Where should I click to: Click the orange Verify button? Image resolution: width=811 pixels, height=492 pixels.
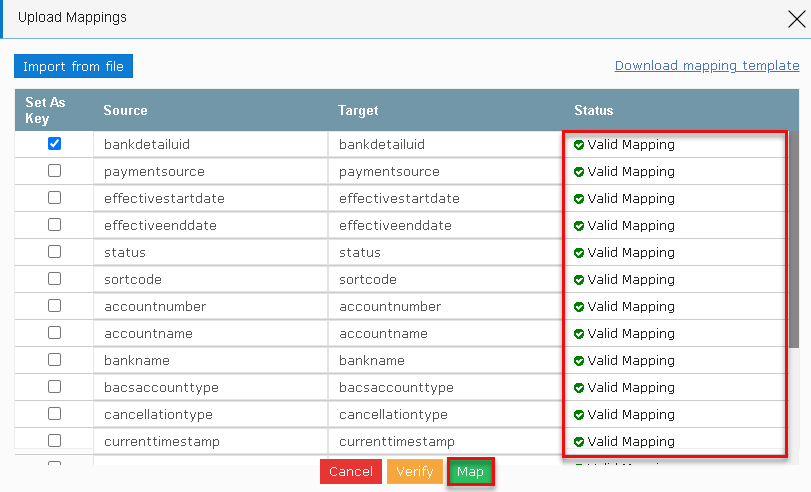click(415, 471)
